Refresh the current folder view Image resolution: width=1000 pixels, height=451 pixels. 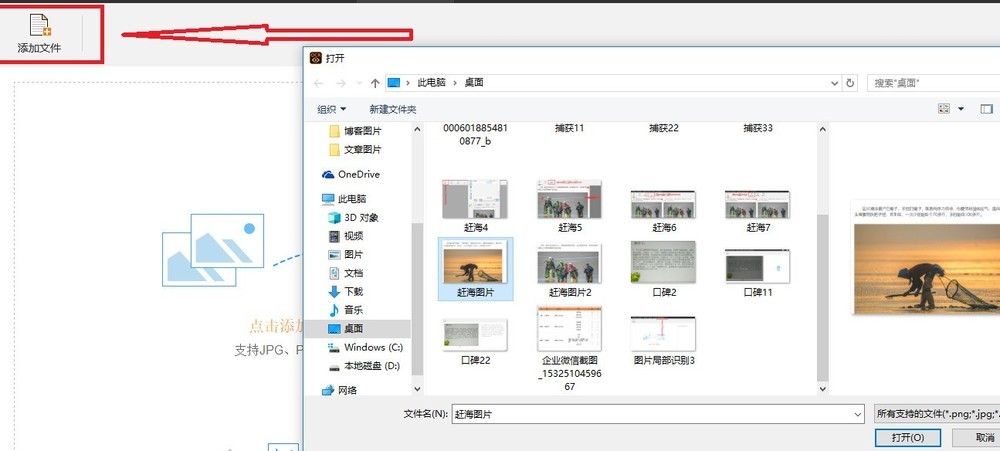click(x=849, y=83)
